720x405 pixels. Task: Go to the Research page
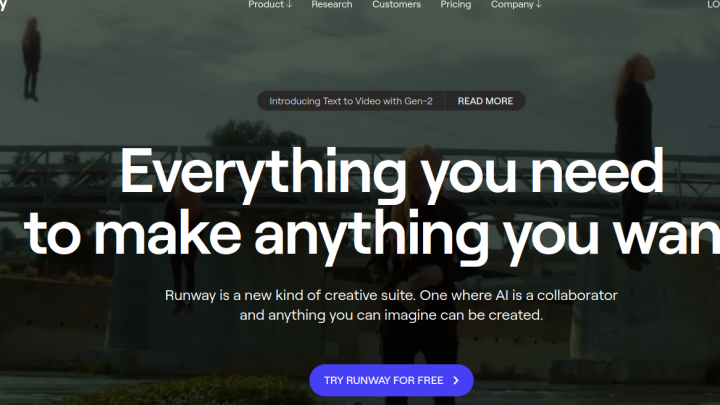click(332, 4)
